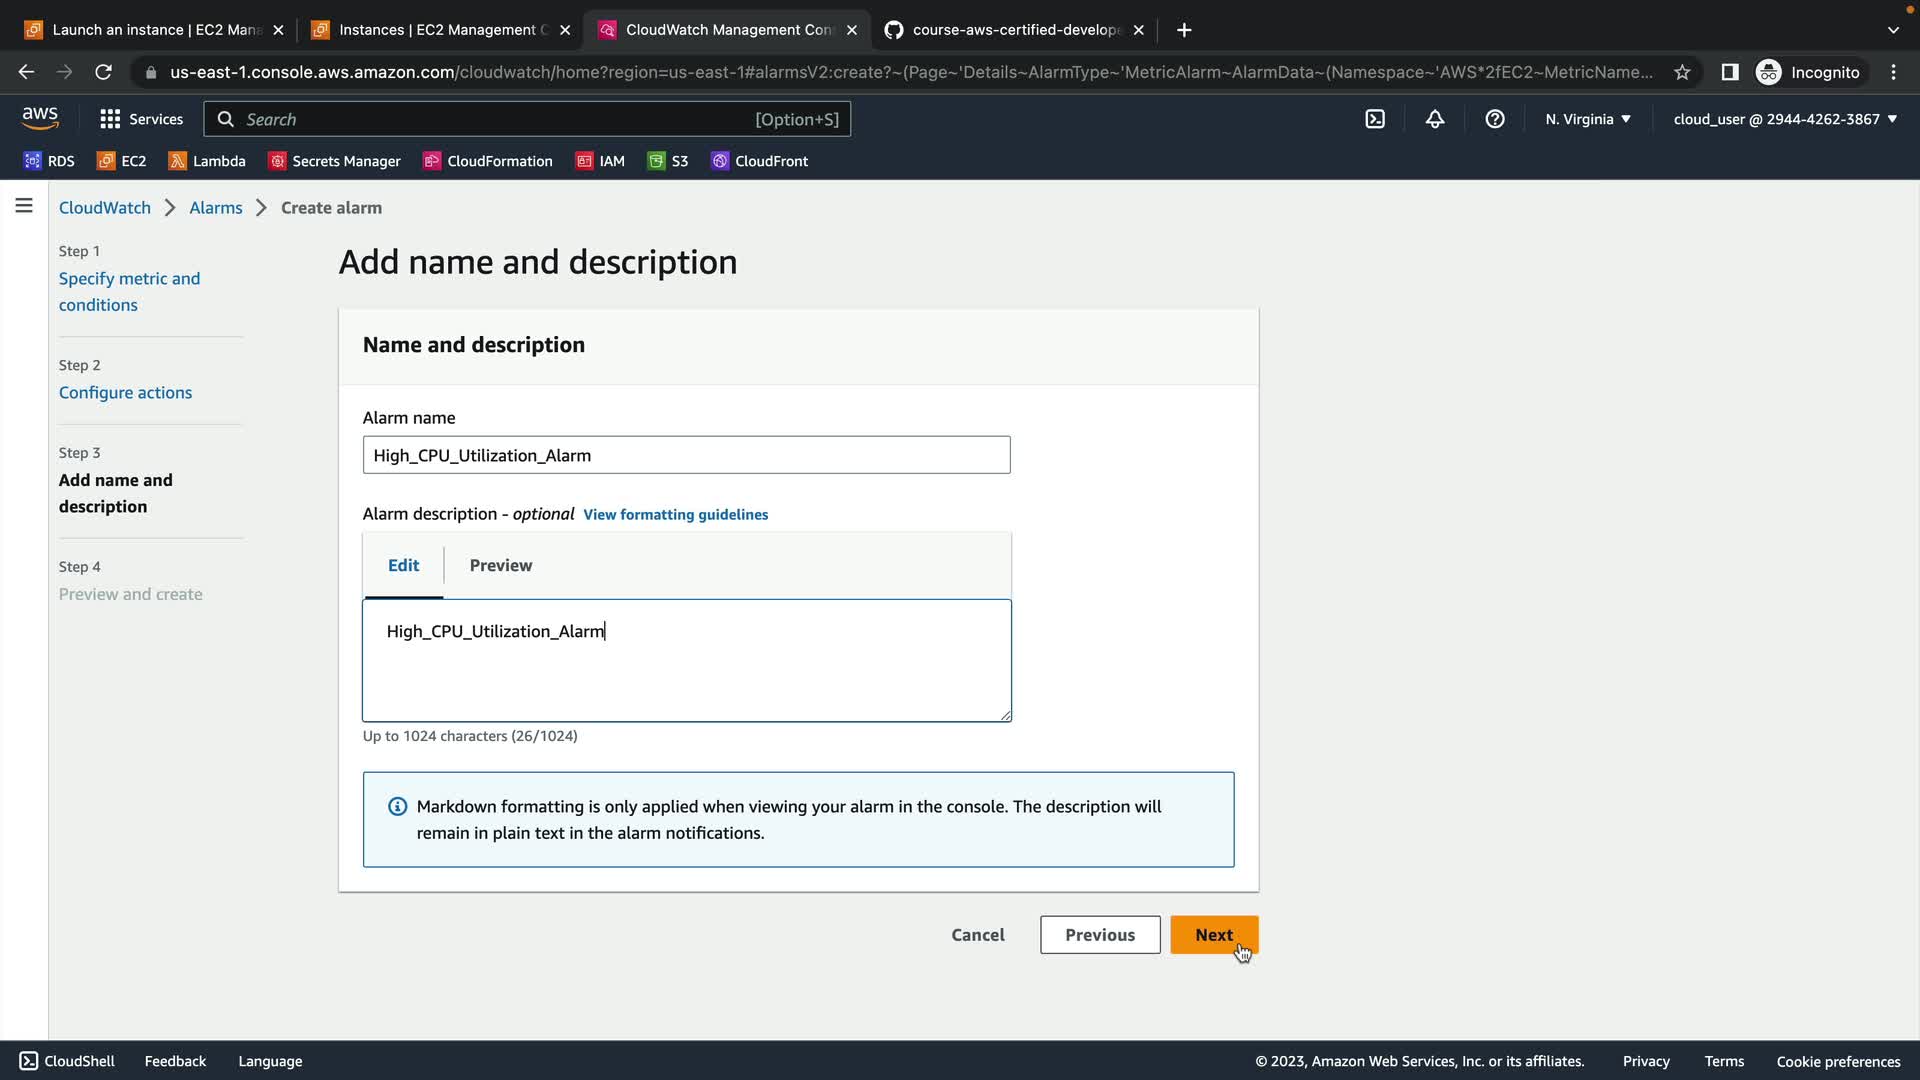
Task: Click the Next button
Action: pyautogui.click(x=1213, y=935)
